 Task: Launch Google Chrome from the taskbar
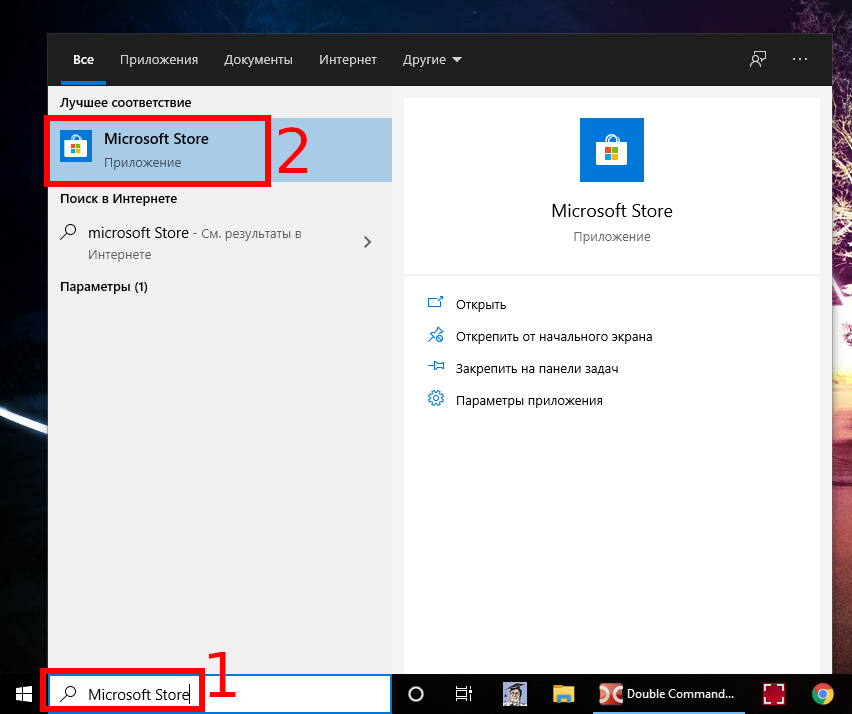coord(822,694)
